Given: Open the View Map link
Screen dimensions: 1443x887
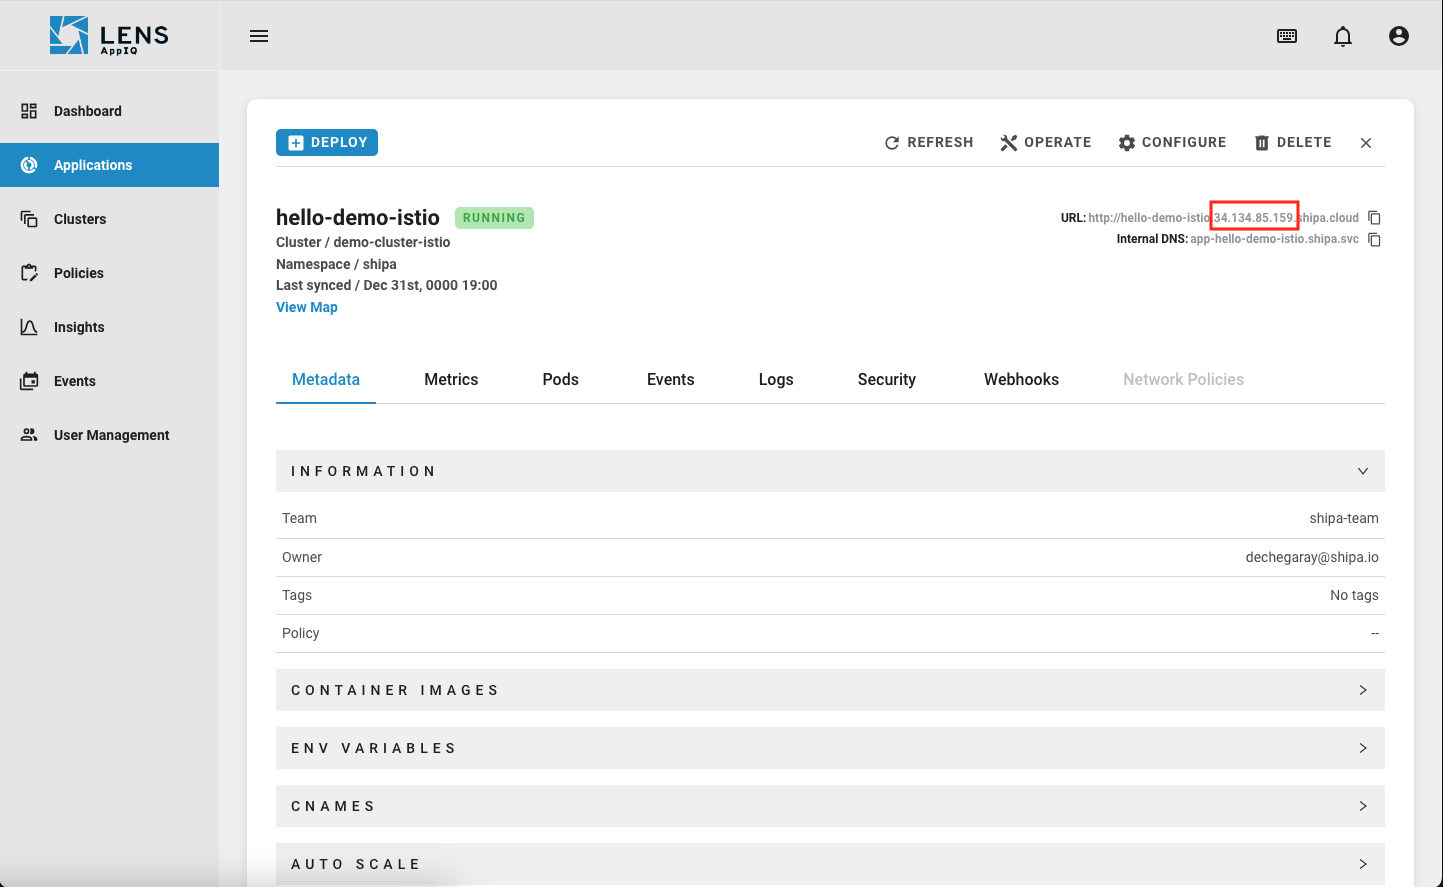Looking at the screenshot, I should (x=307, y=307).
